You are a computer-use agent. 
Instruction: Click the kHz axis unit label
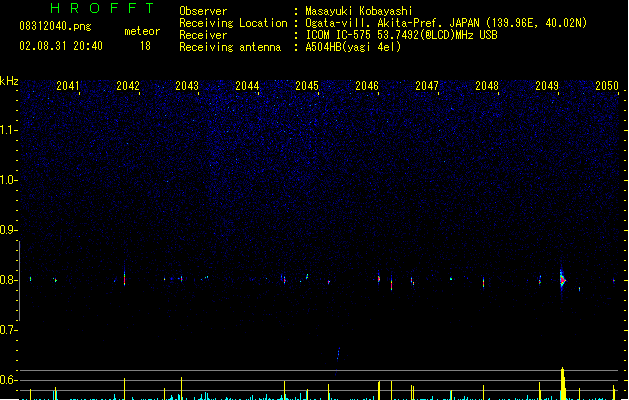coord(9,81)
